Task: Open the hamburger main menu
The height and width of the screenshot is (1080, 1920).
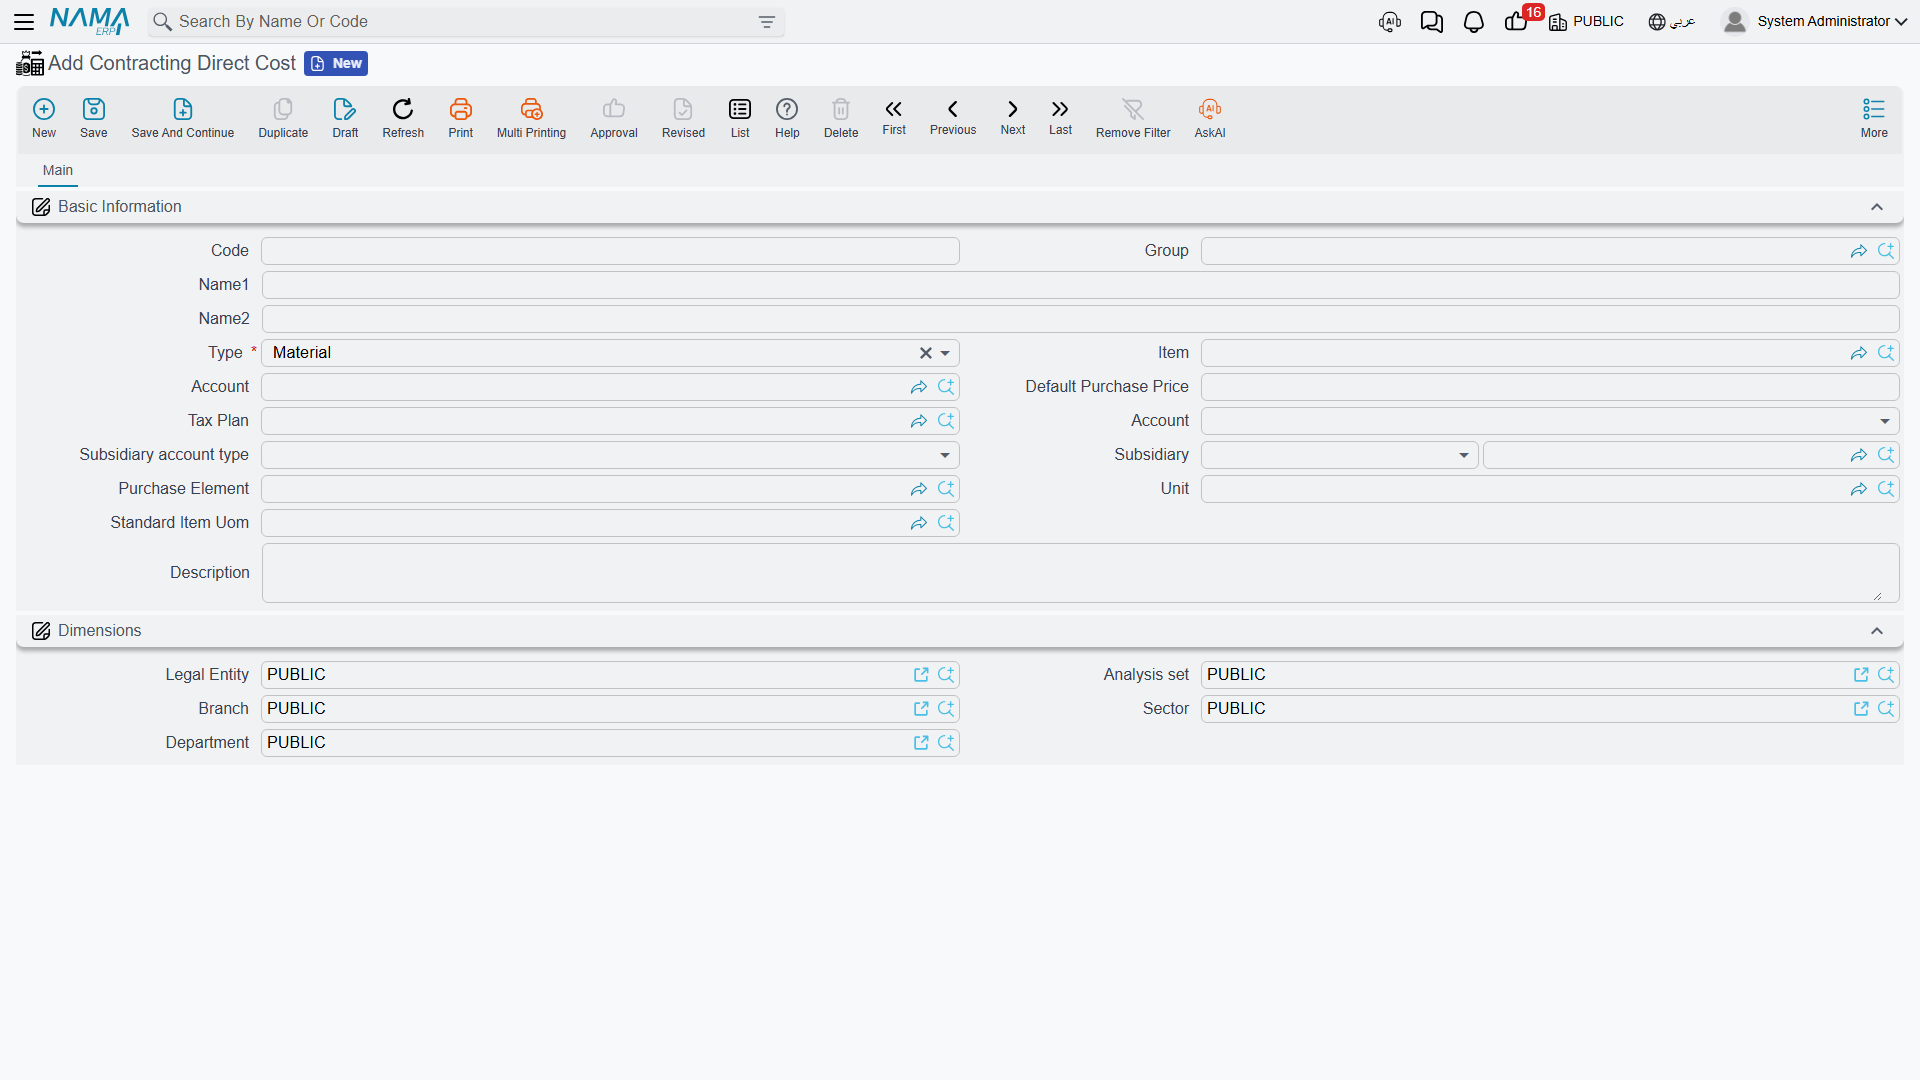Action: pos(24,21)
